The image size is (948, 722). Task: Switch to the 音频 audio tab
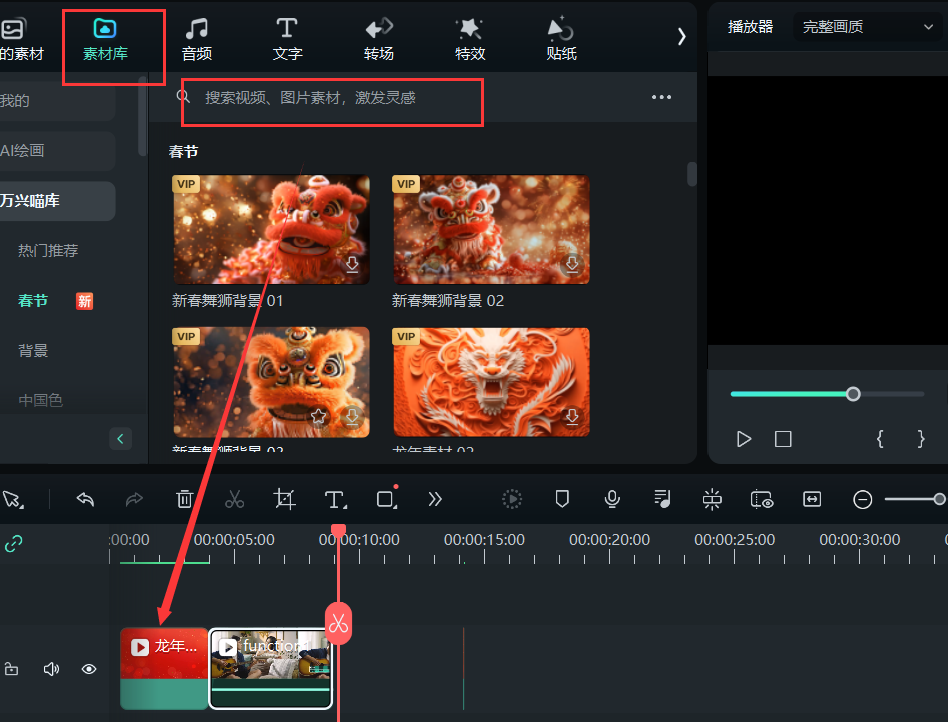[x=196, y=38]
